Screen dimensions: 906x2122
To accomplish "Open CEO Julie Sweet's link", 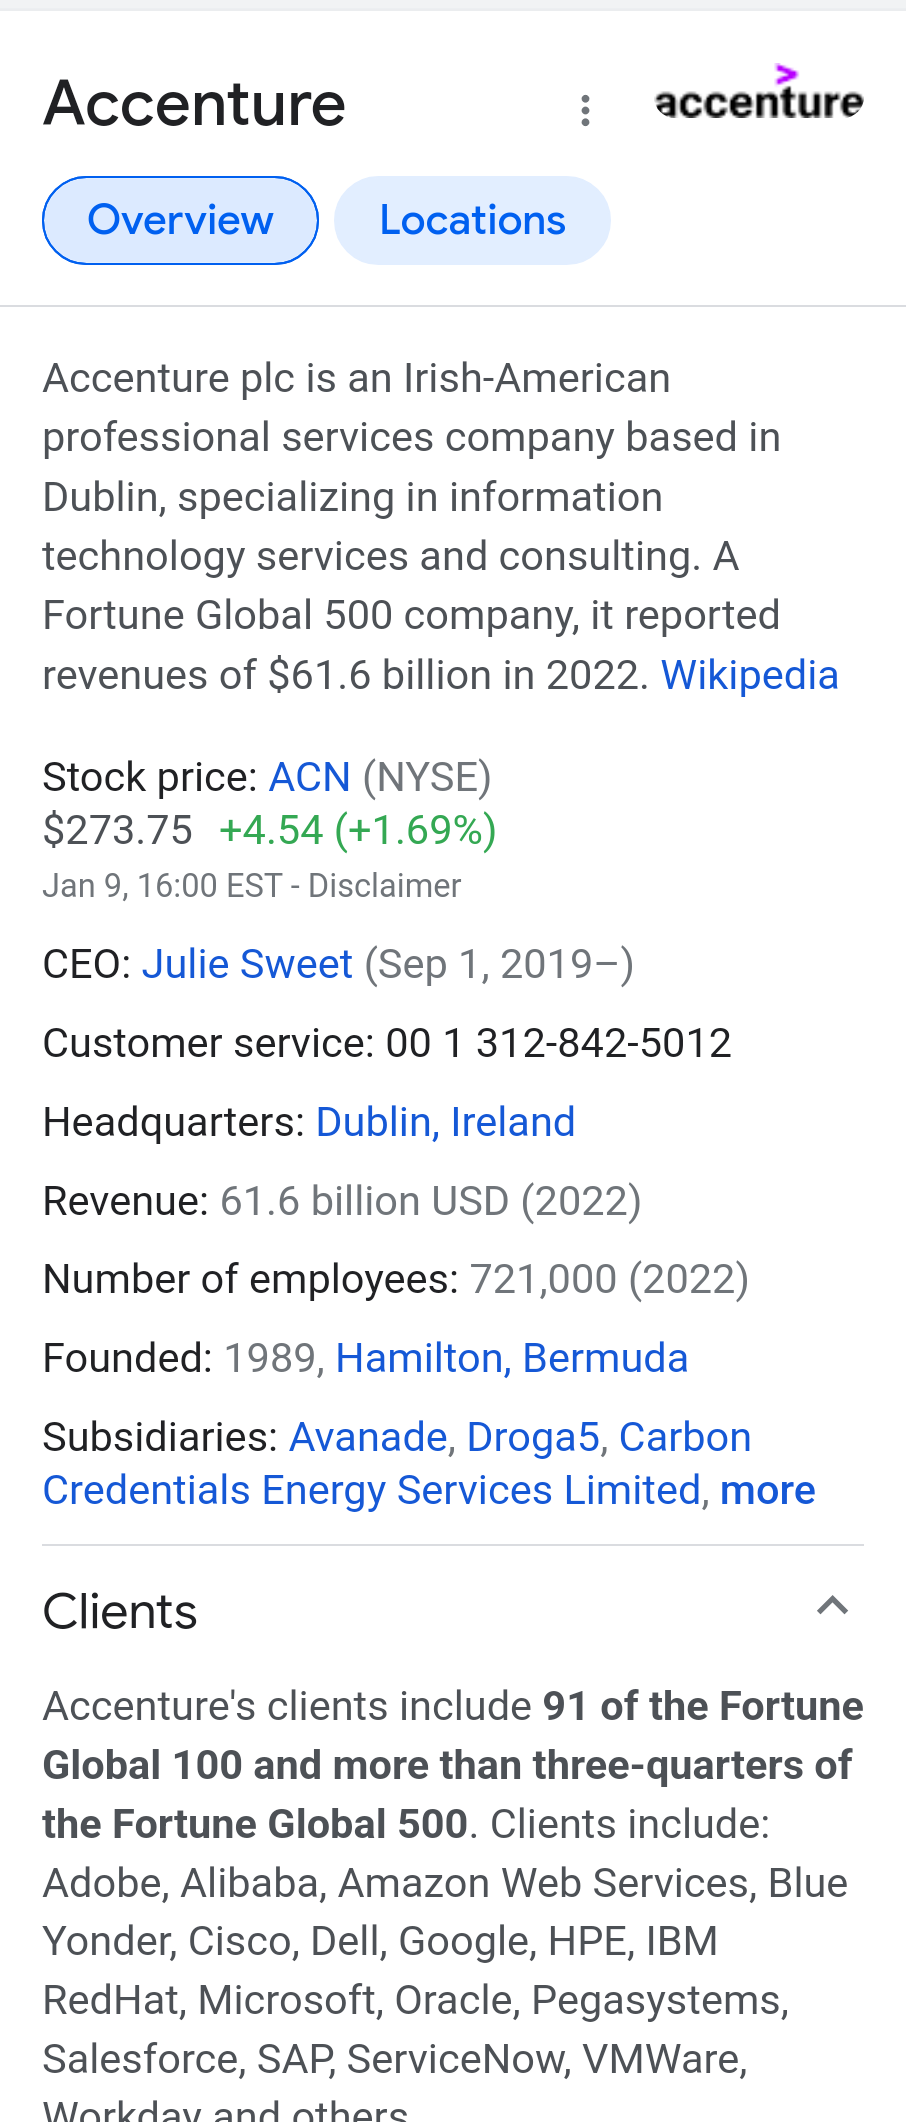I will [247, 964].
